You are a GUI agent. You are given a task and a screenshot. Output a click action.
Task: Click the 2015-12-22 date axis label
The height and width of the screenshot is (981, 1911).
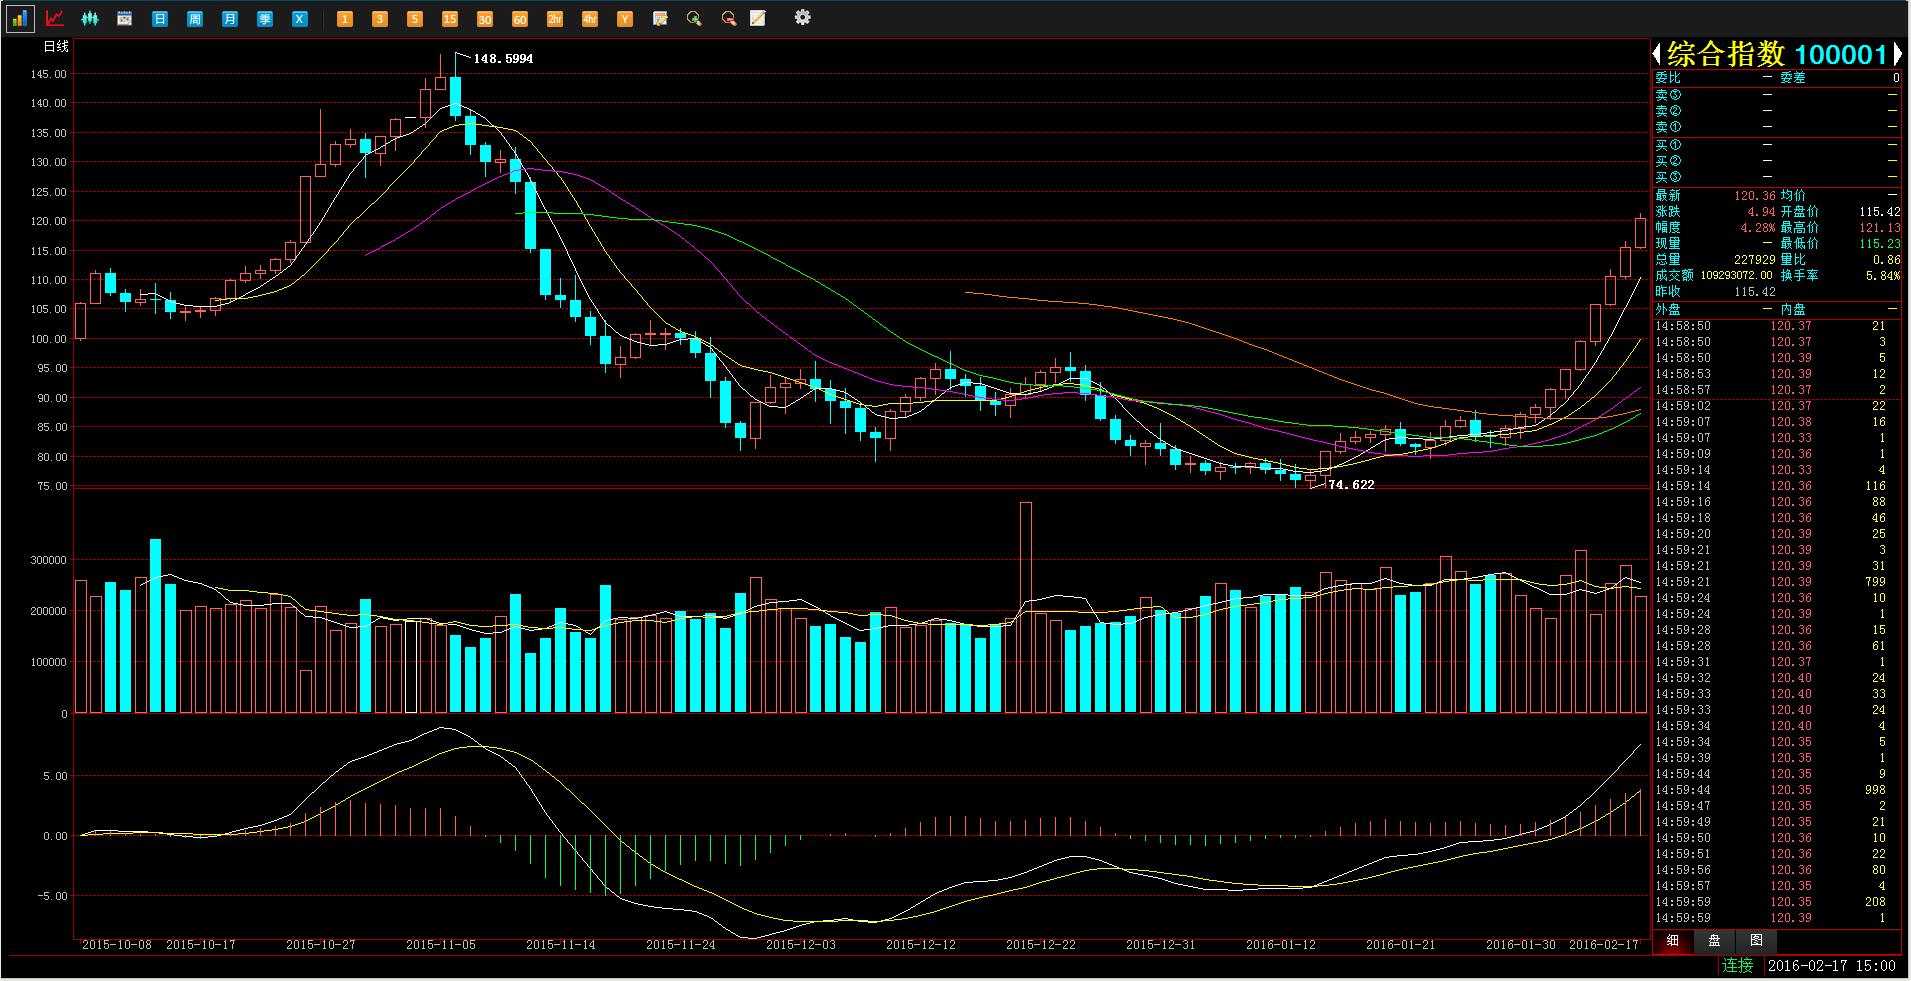1041,945
